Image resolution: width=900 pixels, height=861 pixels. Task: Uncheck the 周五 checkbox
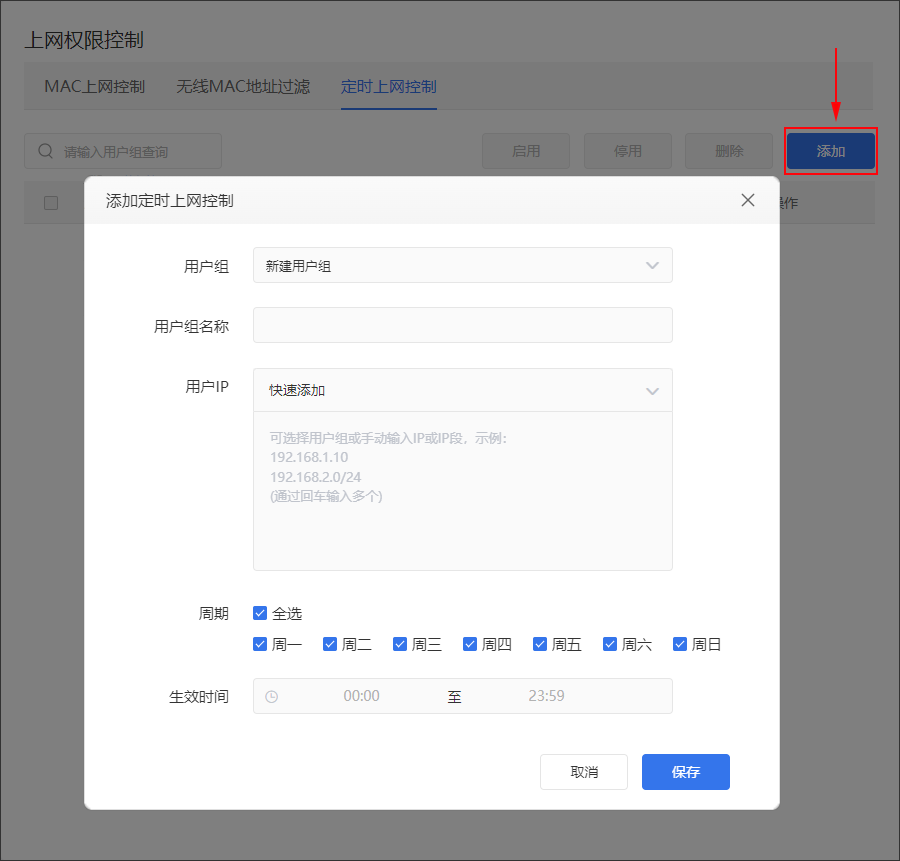point(540,644)
